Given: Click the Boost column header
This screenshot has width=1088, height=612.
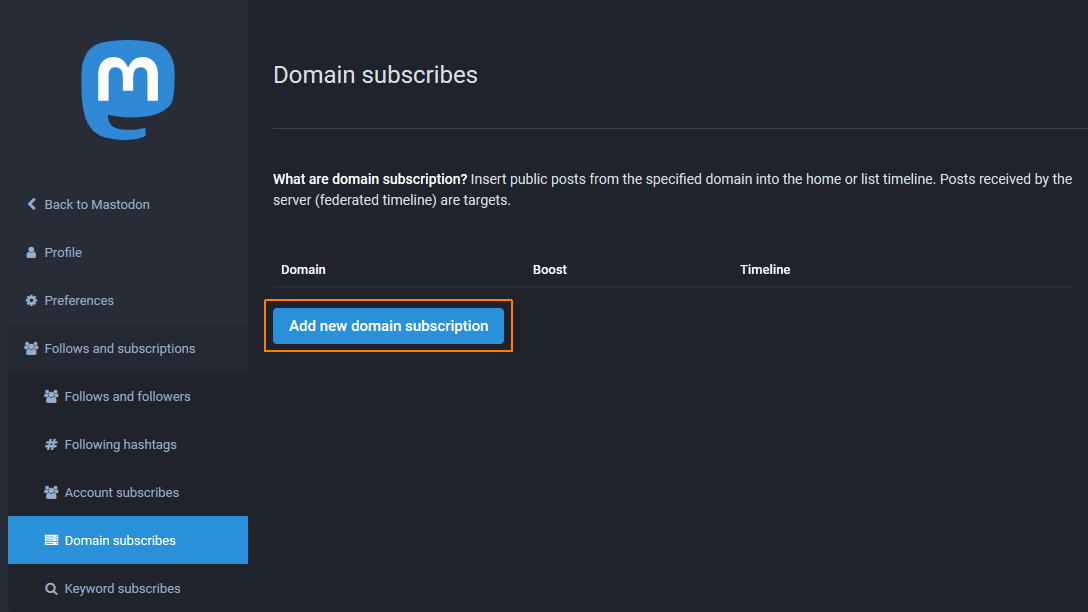Looking at the screenshot, I should click(x=550, y=270).
